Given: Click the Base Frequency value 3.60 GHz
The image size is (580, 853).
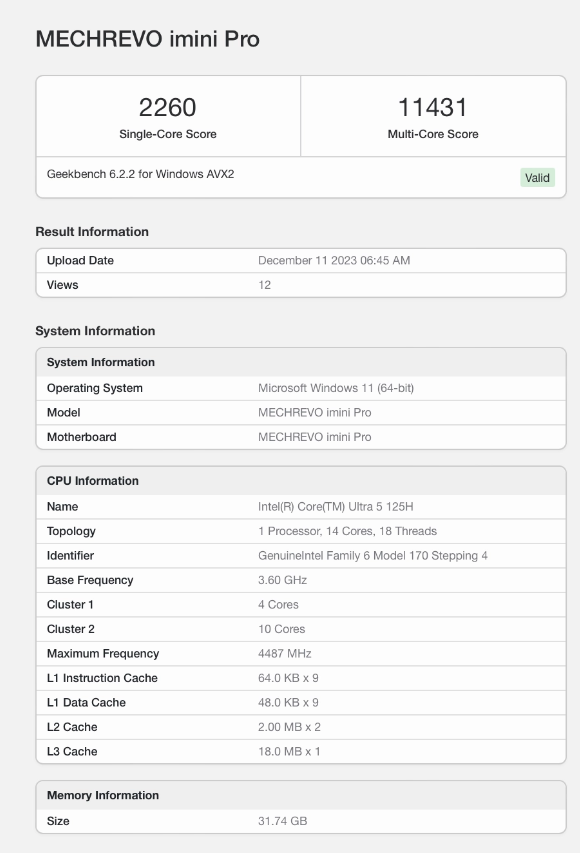Looking at the screenshot, I should tap(282, 580).
